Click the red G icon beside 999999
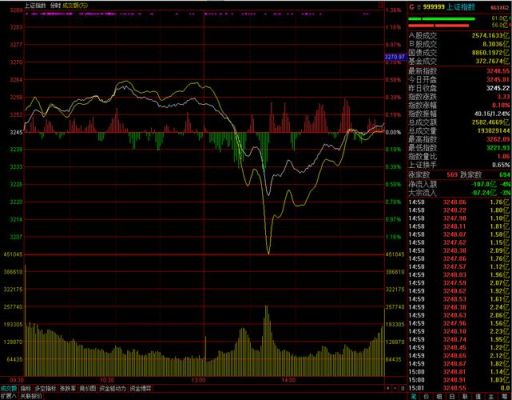Viewport: 512px width, 400px height. pos(412,7)
